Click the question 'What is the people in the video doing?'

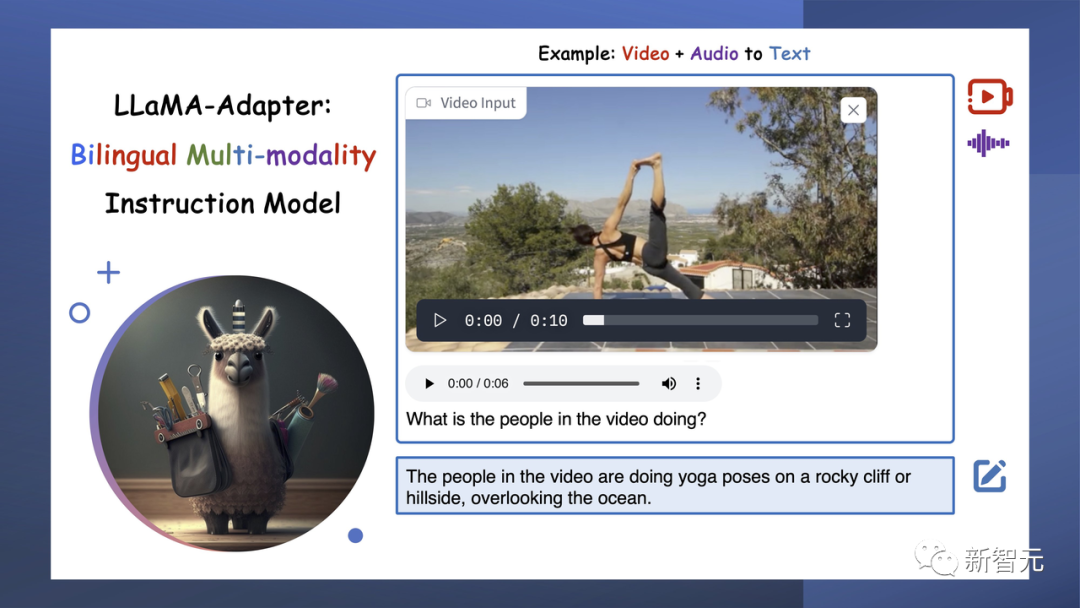point(556,419)
